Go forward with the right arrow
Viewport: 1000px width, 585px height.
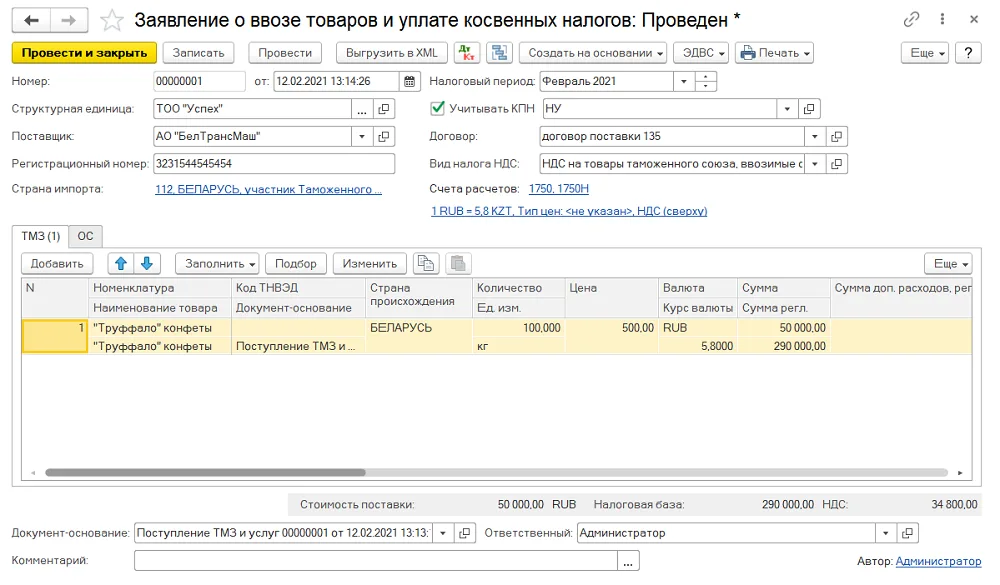69,20
